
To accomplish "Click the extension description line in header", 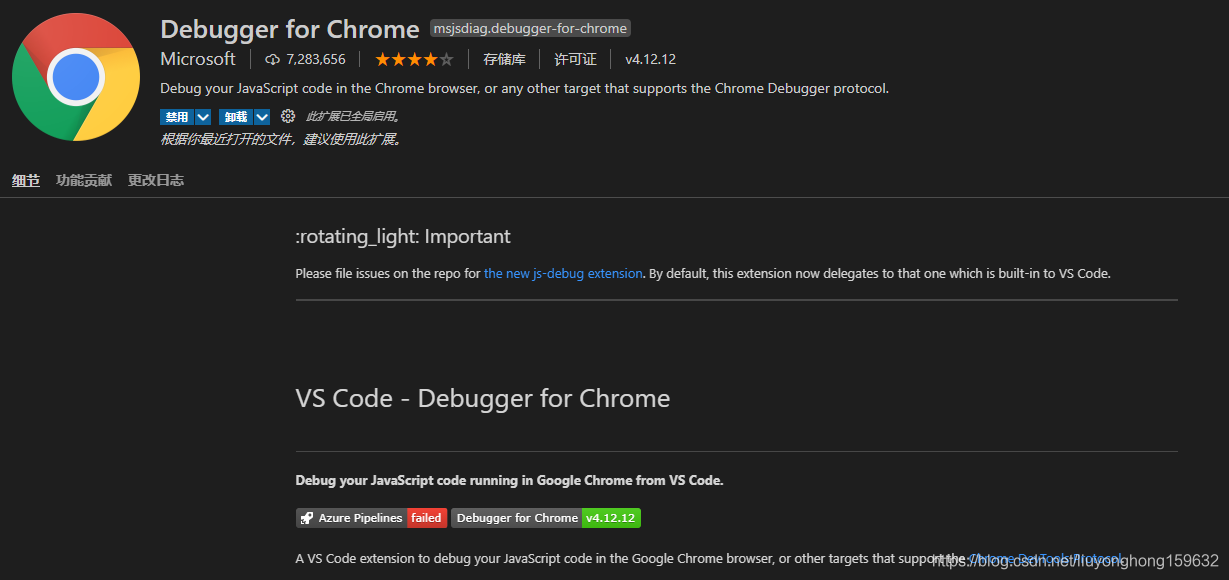I will (x=524, y=88).
